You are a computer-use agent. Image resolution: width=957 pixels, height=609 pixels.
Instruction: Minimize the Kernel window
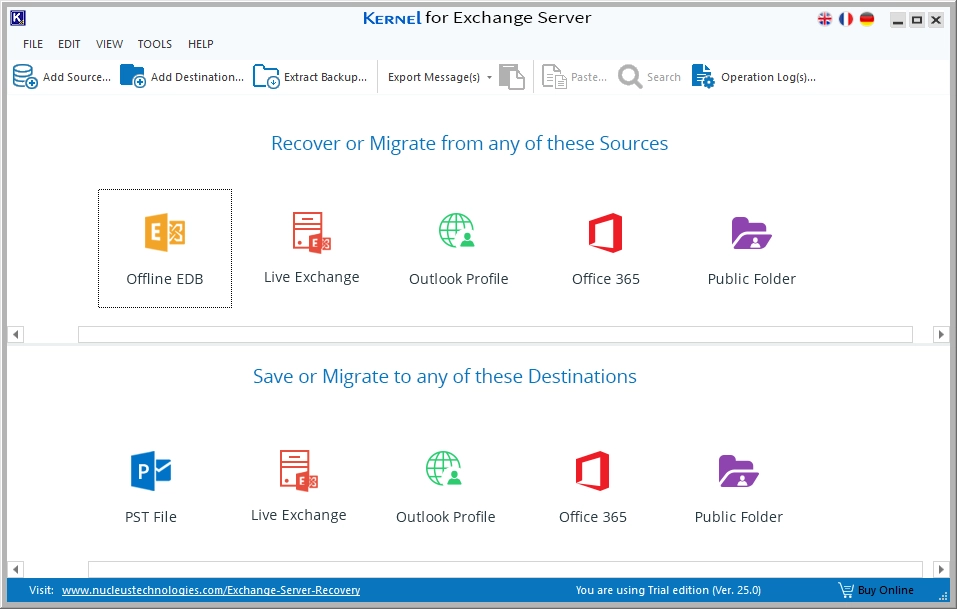[x=897, y=20]
